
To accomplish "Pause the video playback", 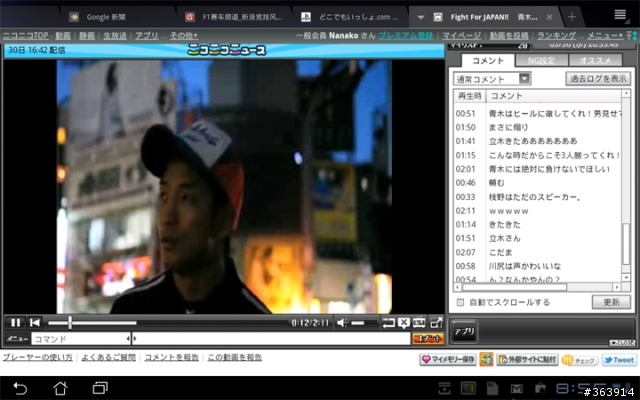I will pos(15,323).
